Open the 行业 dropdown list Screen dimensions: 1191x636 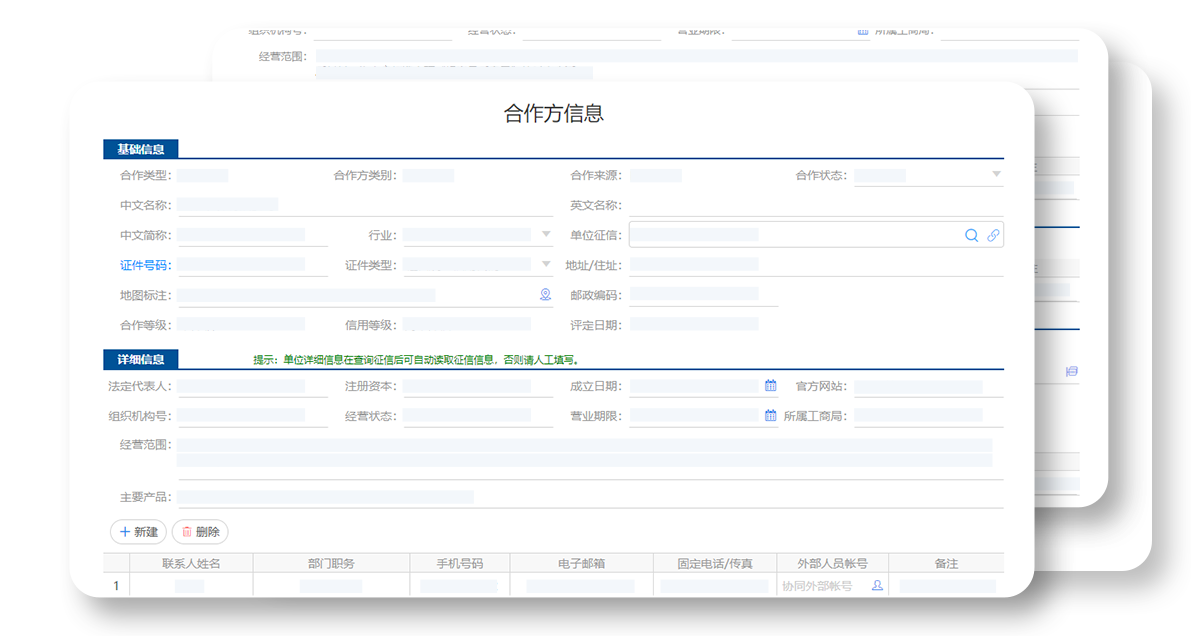(546, 235)
